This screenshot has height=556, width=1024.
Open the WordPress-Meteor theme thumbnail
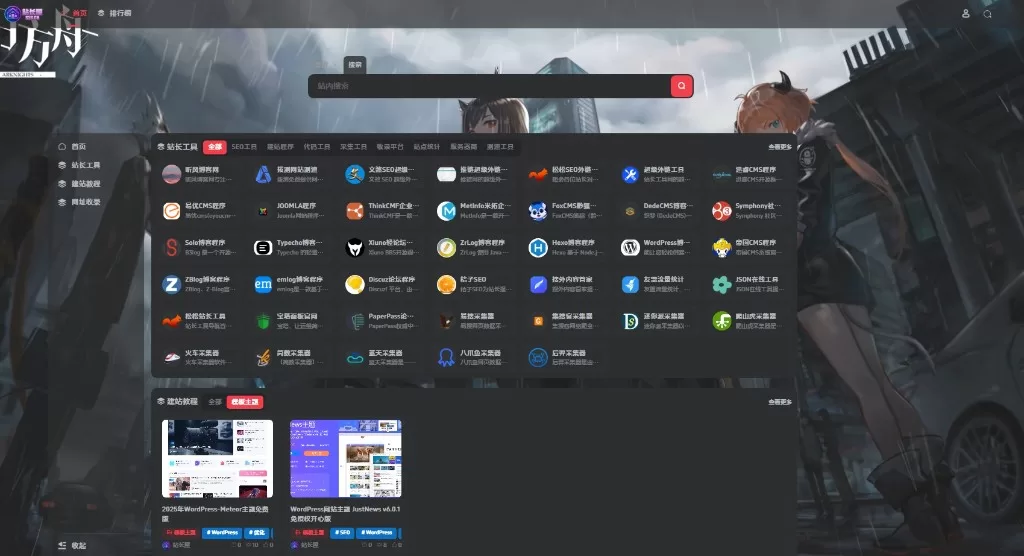point(217,458)
